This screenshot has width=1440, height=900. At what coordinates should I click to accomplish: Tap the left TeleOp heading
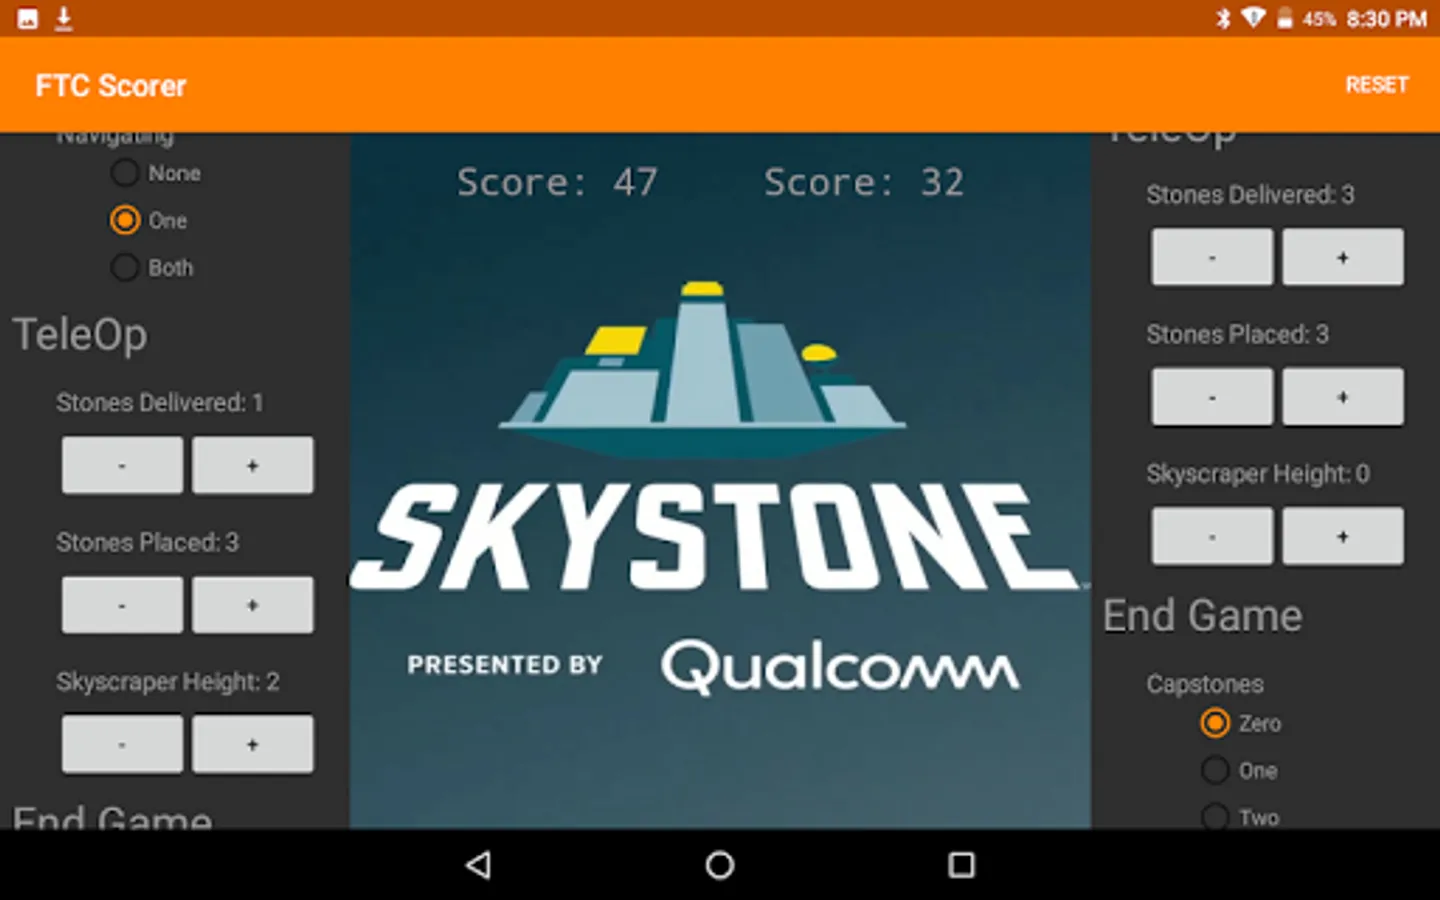click(x=80, y=335)
